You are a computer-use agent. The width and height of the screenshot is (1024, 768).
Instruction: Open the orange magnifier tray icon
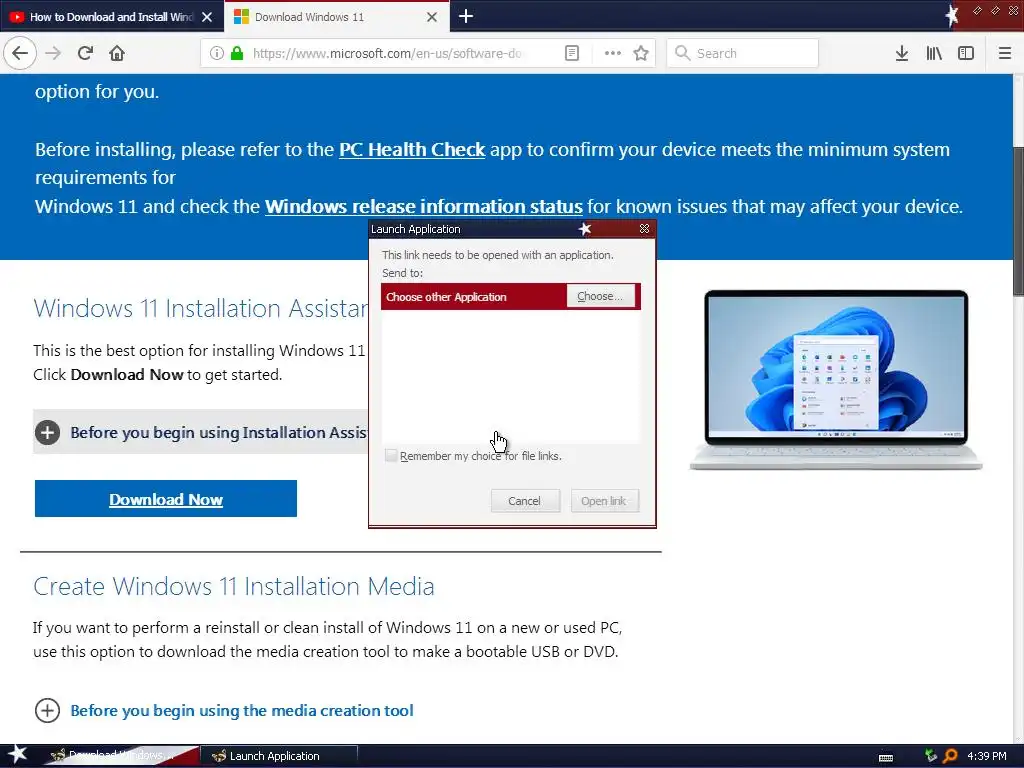(x=950, y=756)
